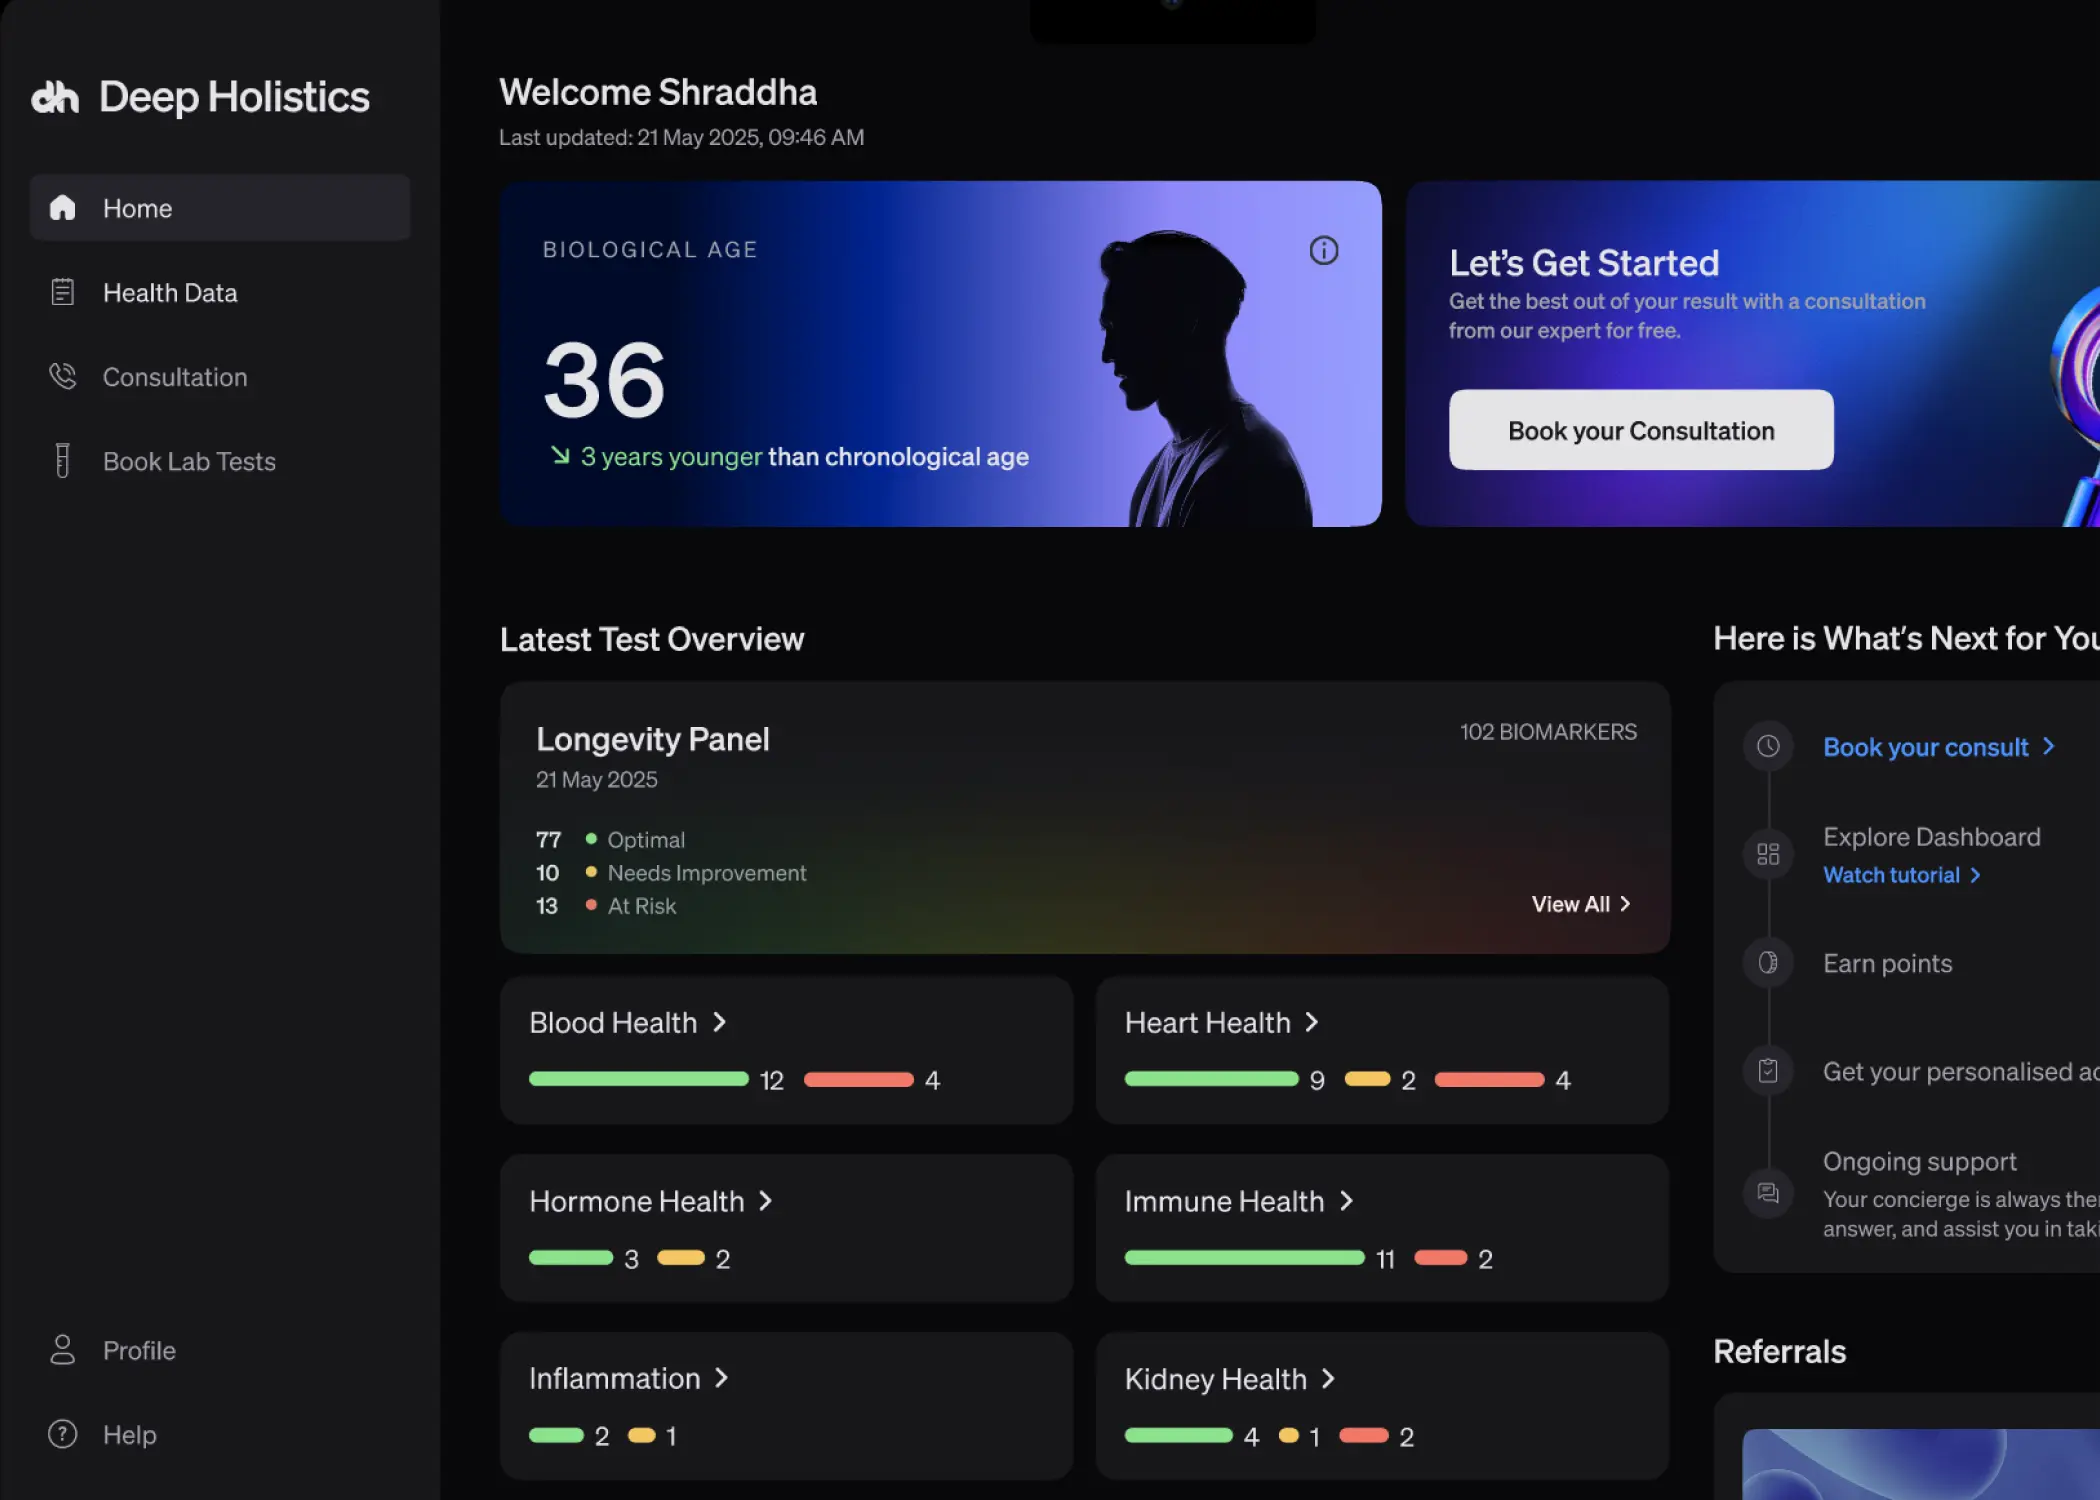Click the chat icon beside Ongoing support
This screenshot has height=1500, width=2100.
point(1767,1192)
